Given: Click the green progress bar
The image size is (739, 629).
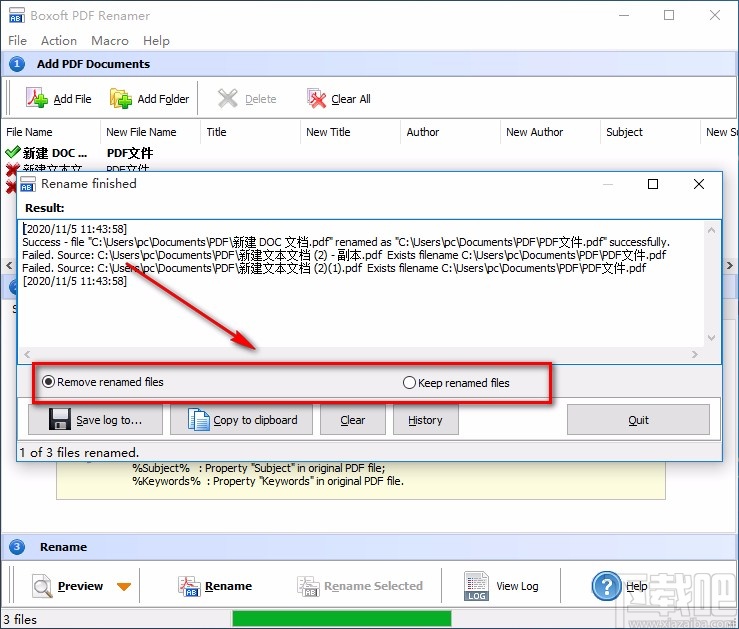Looking at the screenshot, I should click(x=342, y=618).
